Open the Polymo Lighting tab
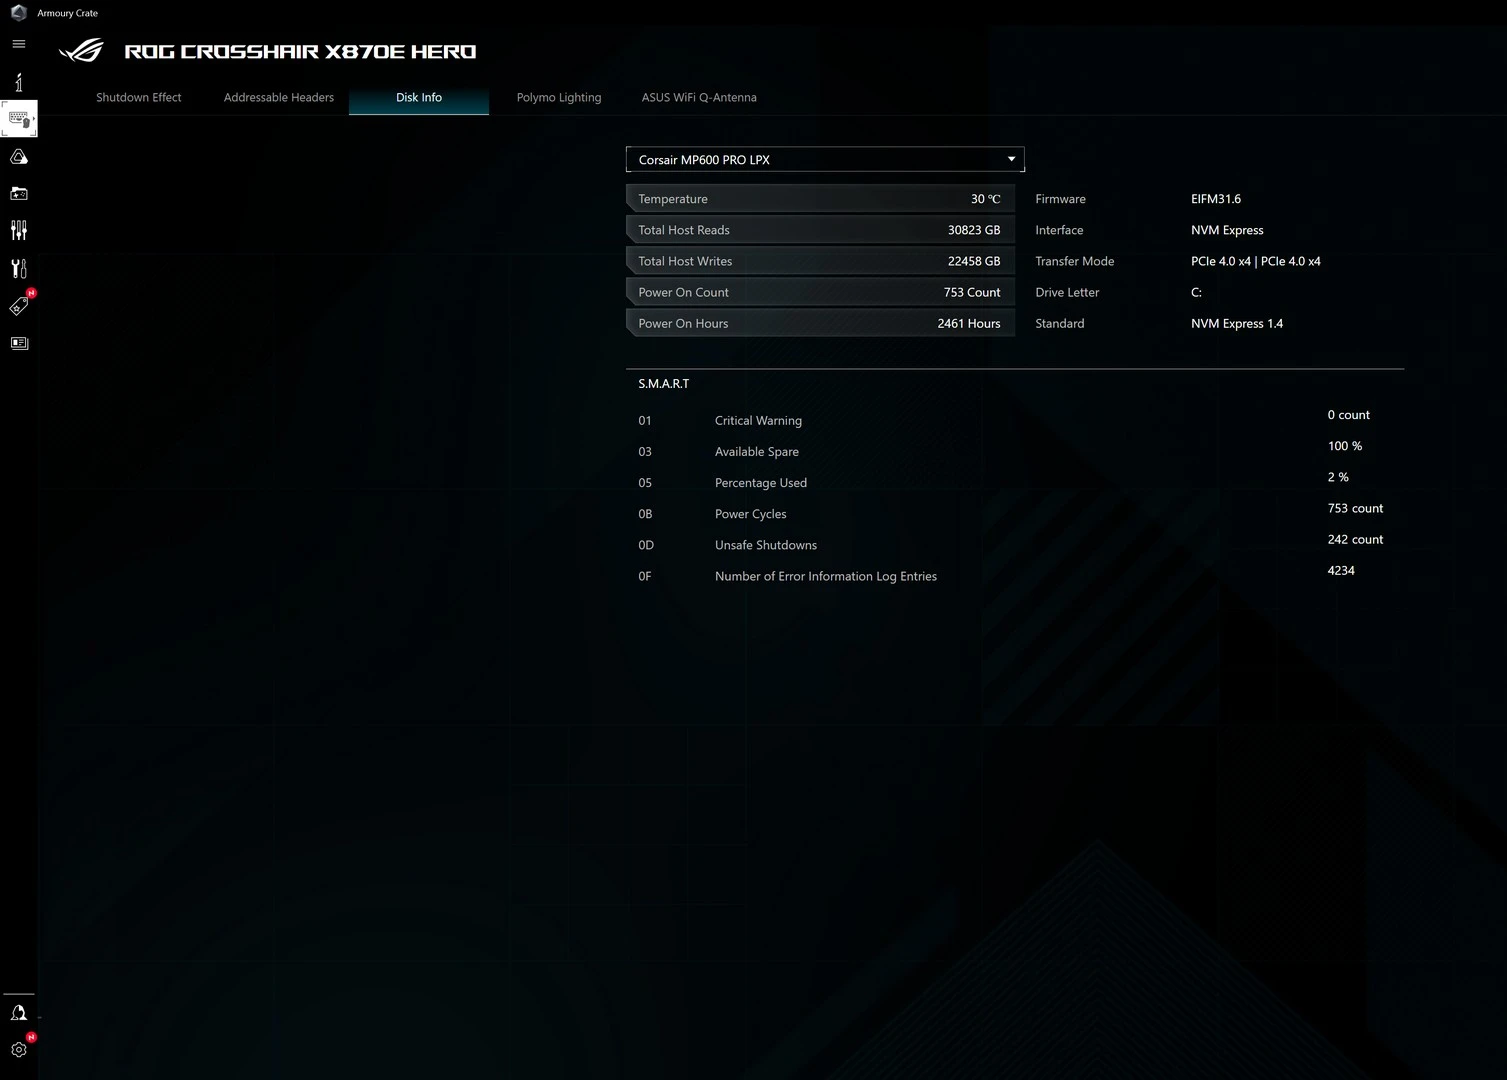This screenshot has height=1080, width=1507. pos(559,98)
